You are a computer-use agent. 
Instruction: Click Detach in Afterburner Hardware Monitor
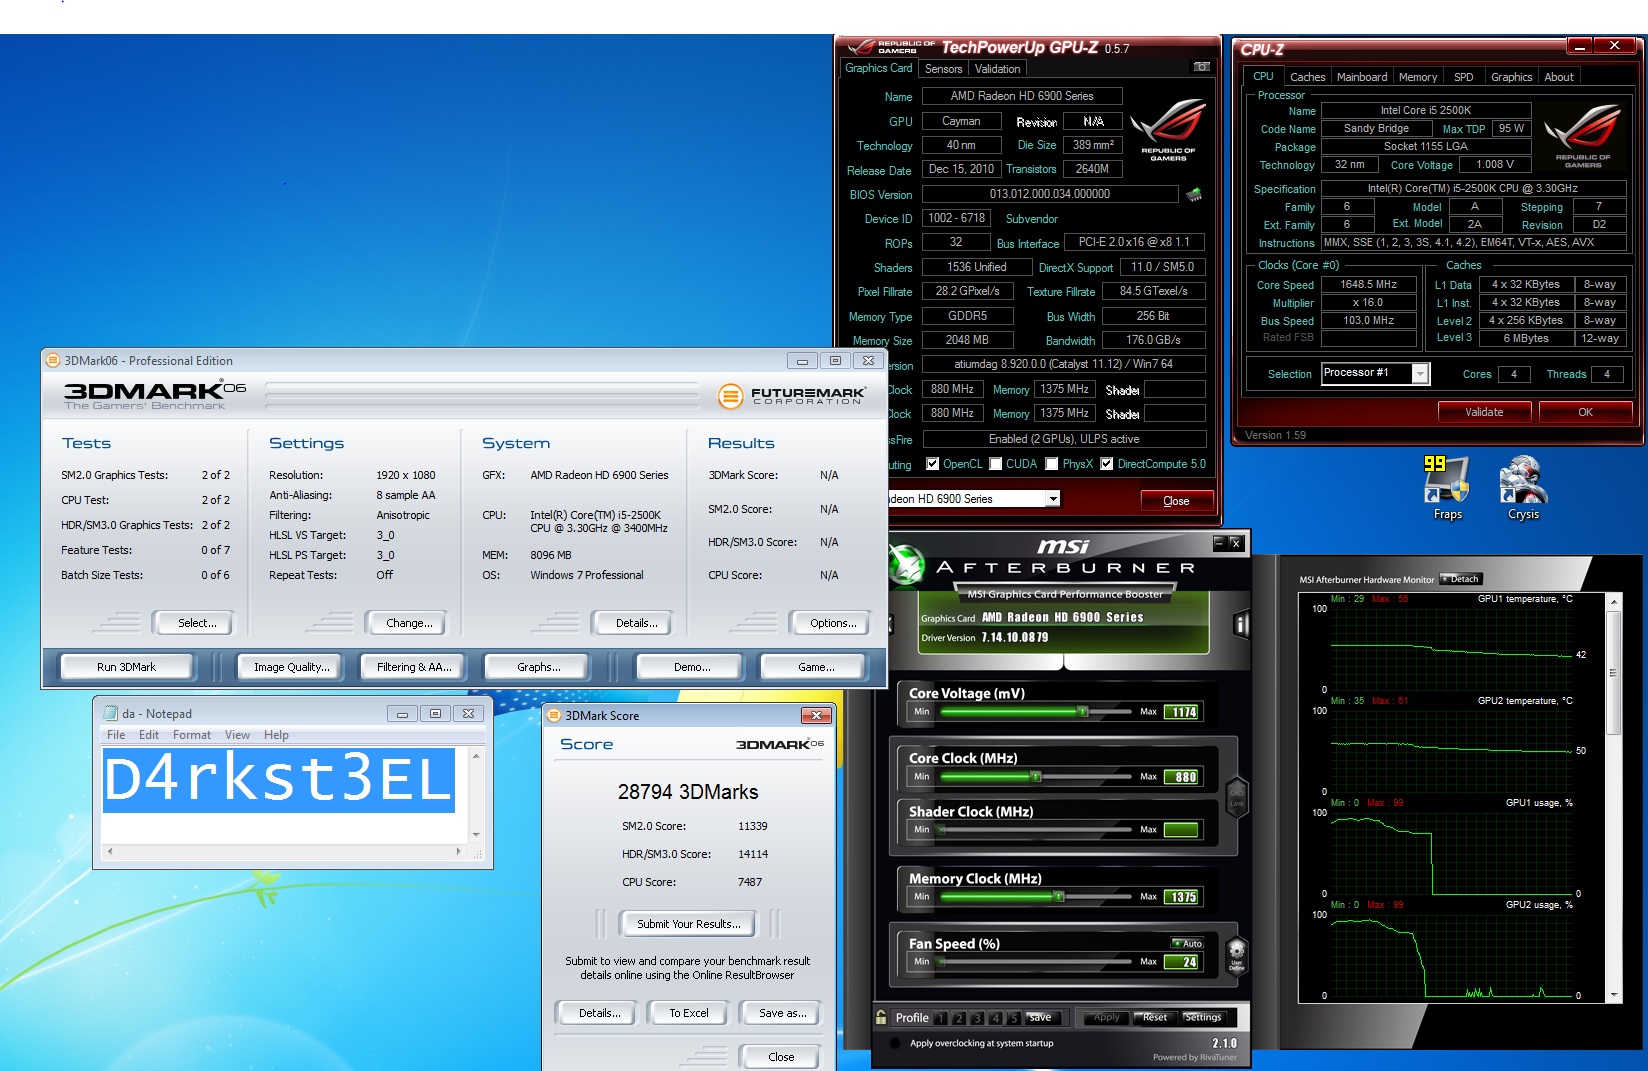pyautogui.click(x=1461, y=579)
